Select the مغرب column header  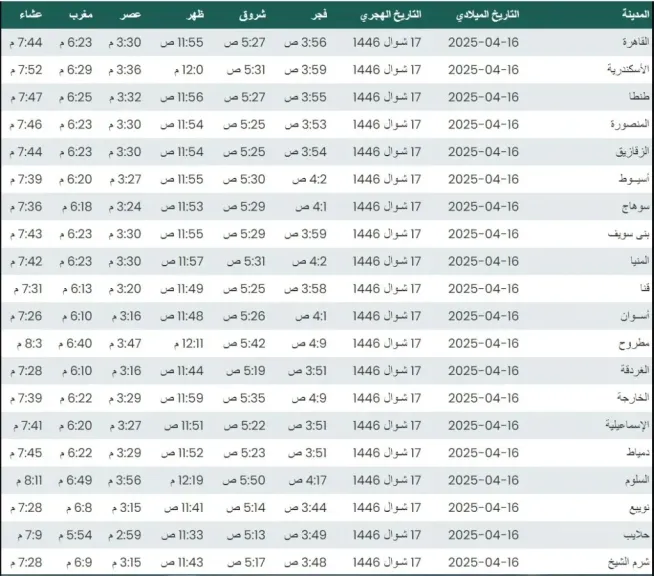[80, 15]
